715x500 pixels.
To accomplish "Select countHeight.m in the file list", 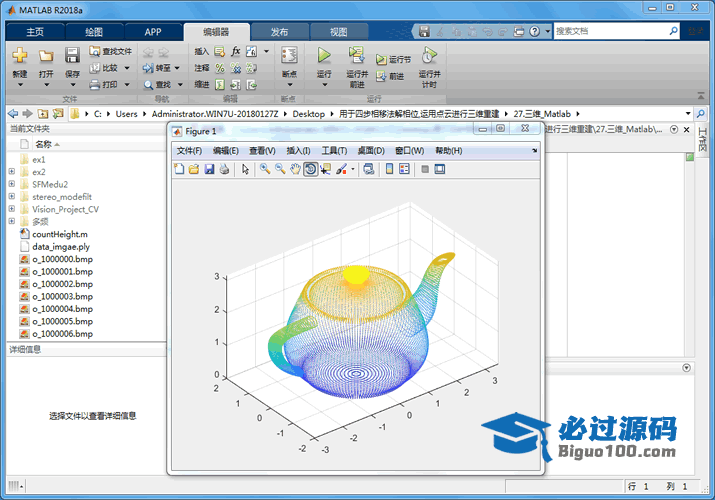I will tap(60, 233).
